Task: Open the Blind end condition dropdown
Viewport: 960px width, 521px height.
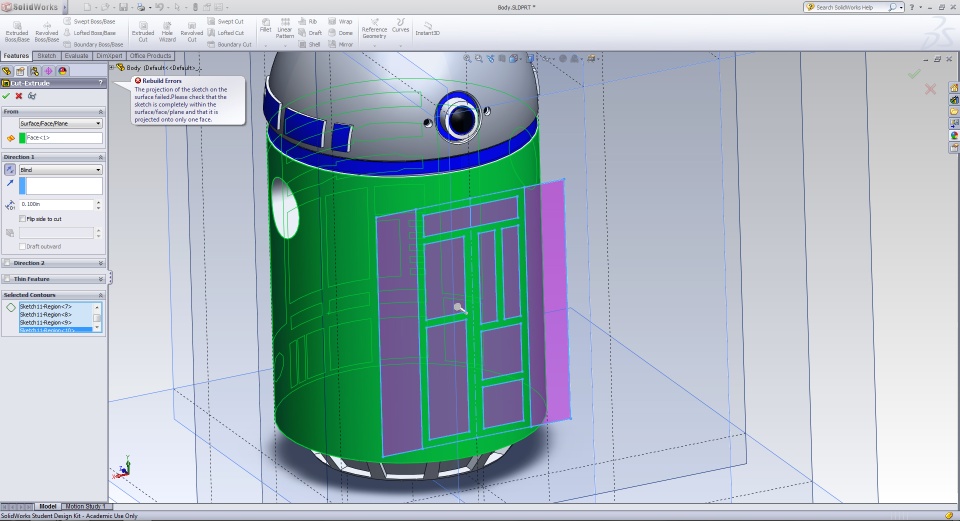Action: pyautogui.click(x=60, y=170)
